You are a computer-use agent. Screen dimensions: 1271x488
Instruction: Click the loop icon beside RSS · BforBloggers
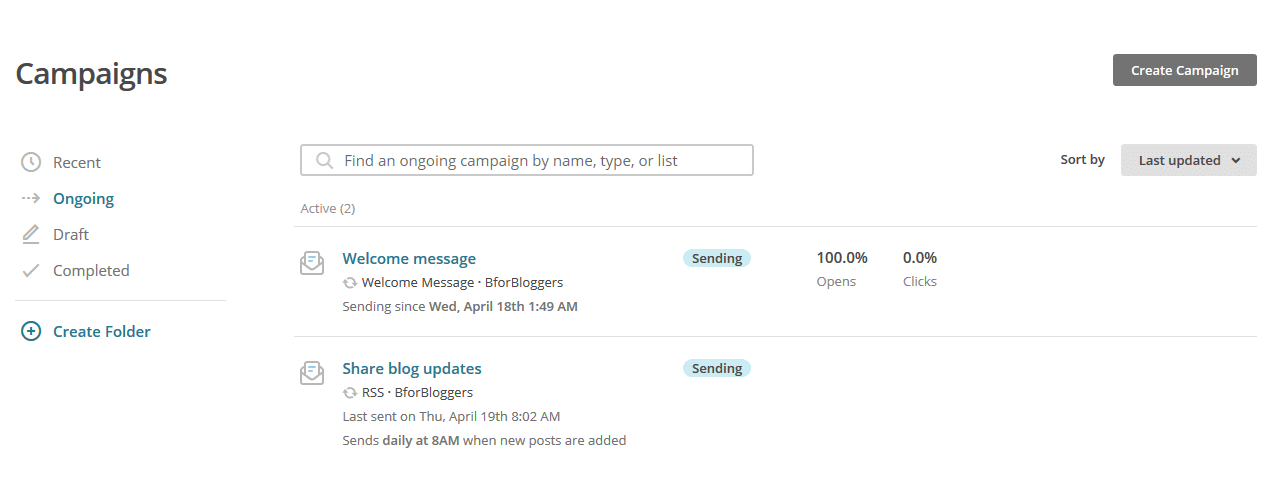click(350, 393)
